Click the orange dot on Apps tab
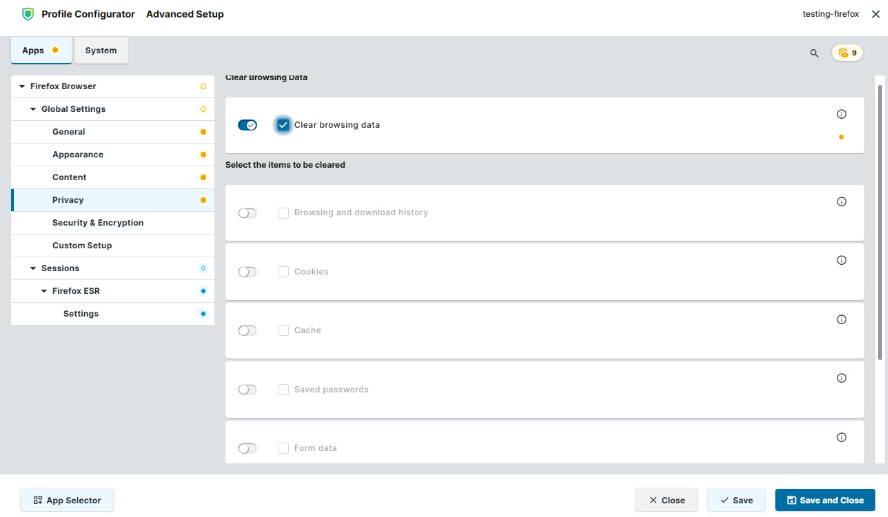888x517 pixels. (x=55, y=50)
